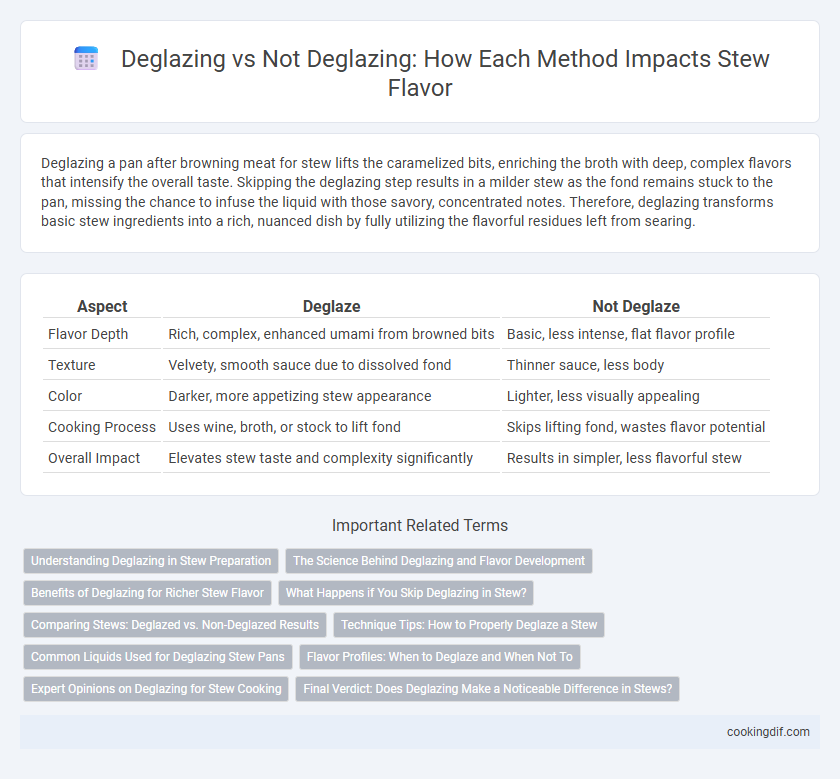Select the 'Color' row label
Screen dimensions: 840x779
65,396
